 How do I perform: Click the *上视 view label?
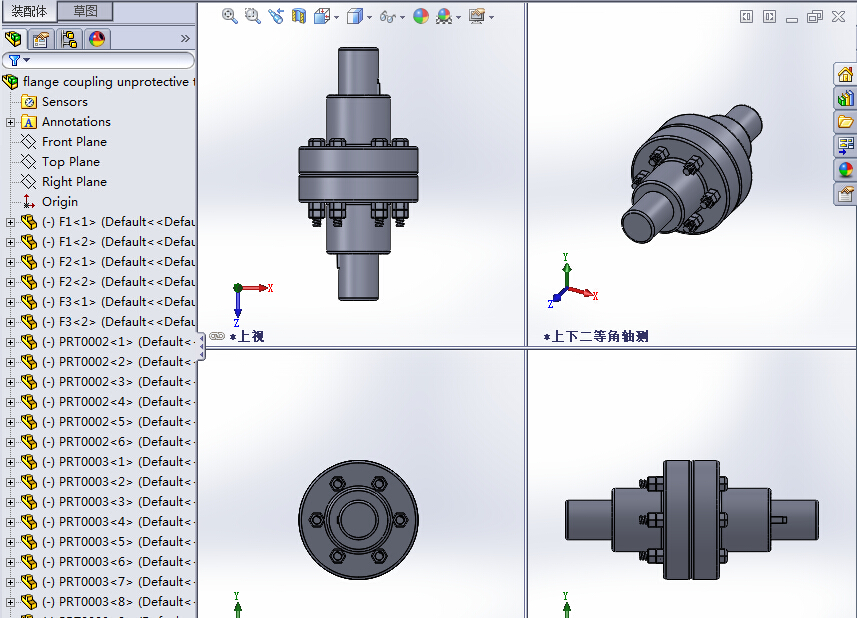coord(247,336)
